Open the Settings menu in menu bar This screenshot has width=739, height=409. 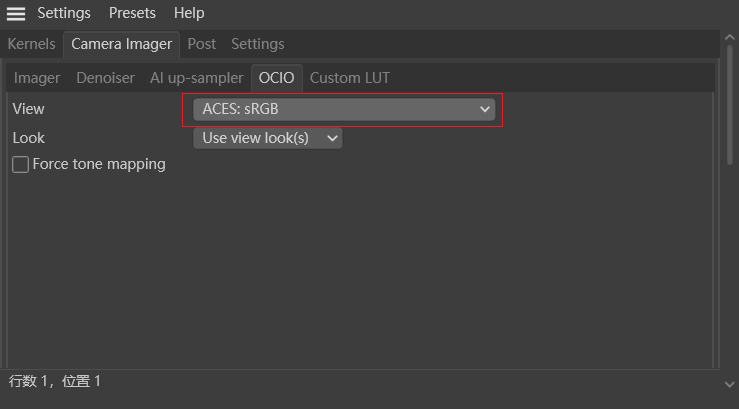click(x=64, y=13)
